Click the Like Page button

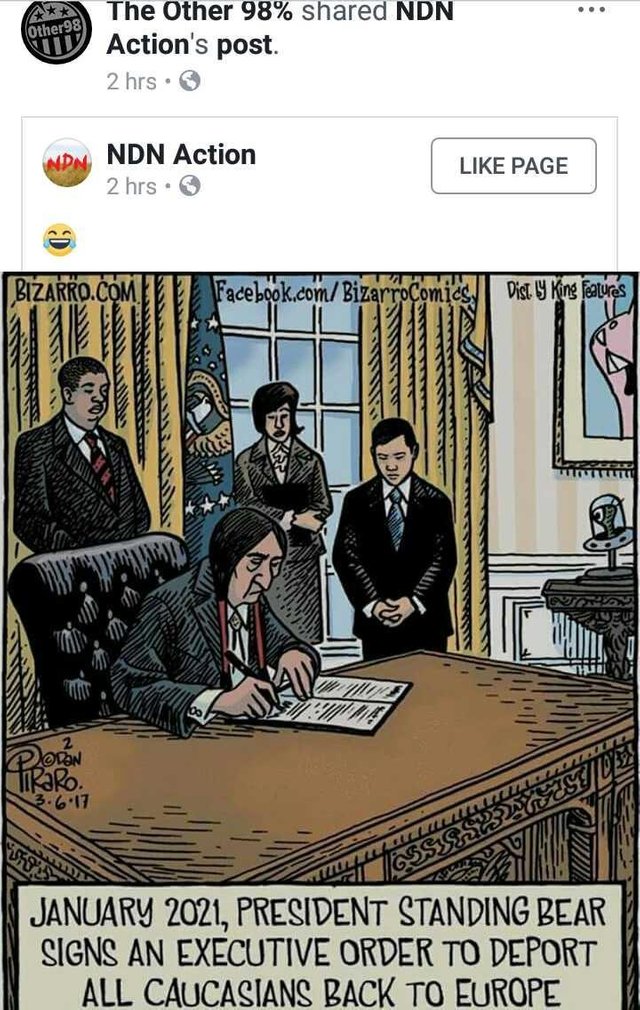pos(514,166)
